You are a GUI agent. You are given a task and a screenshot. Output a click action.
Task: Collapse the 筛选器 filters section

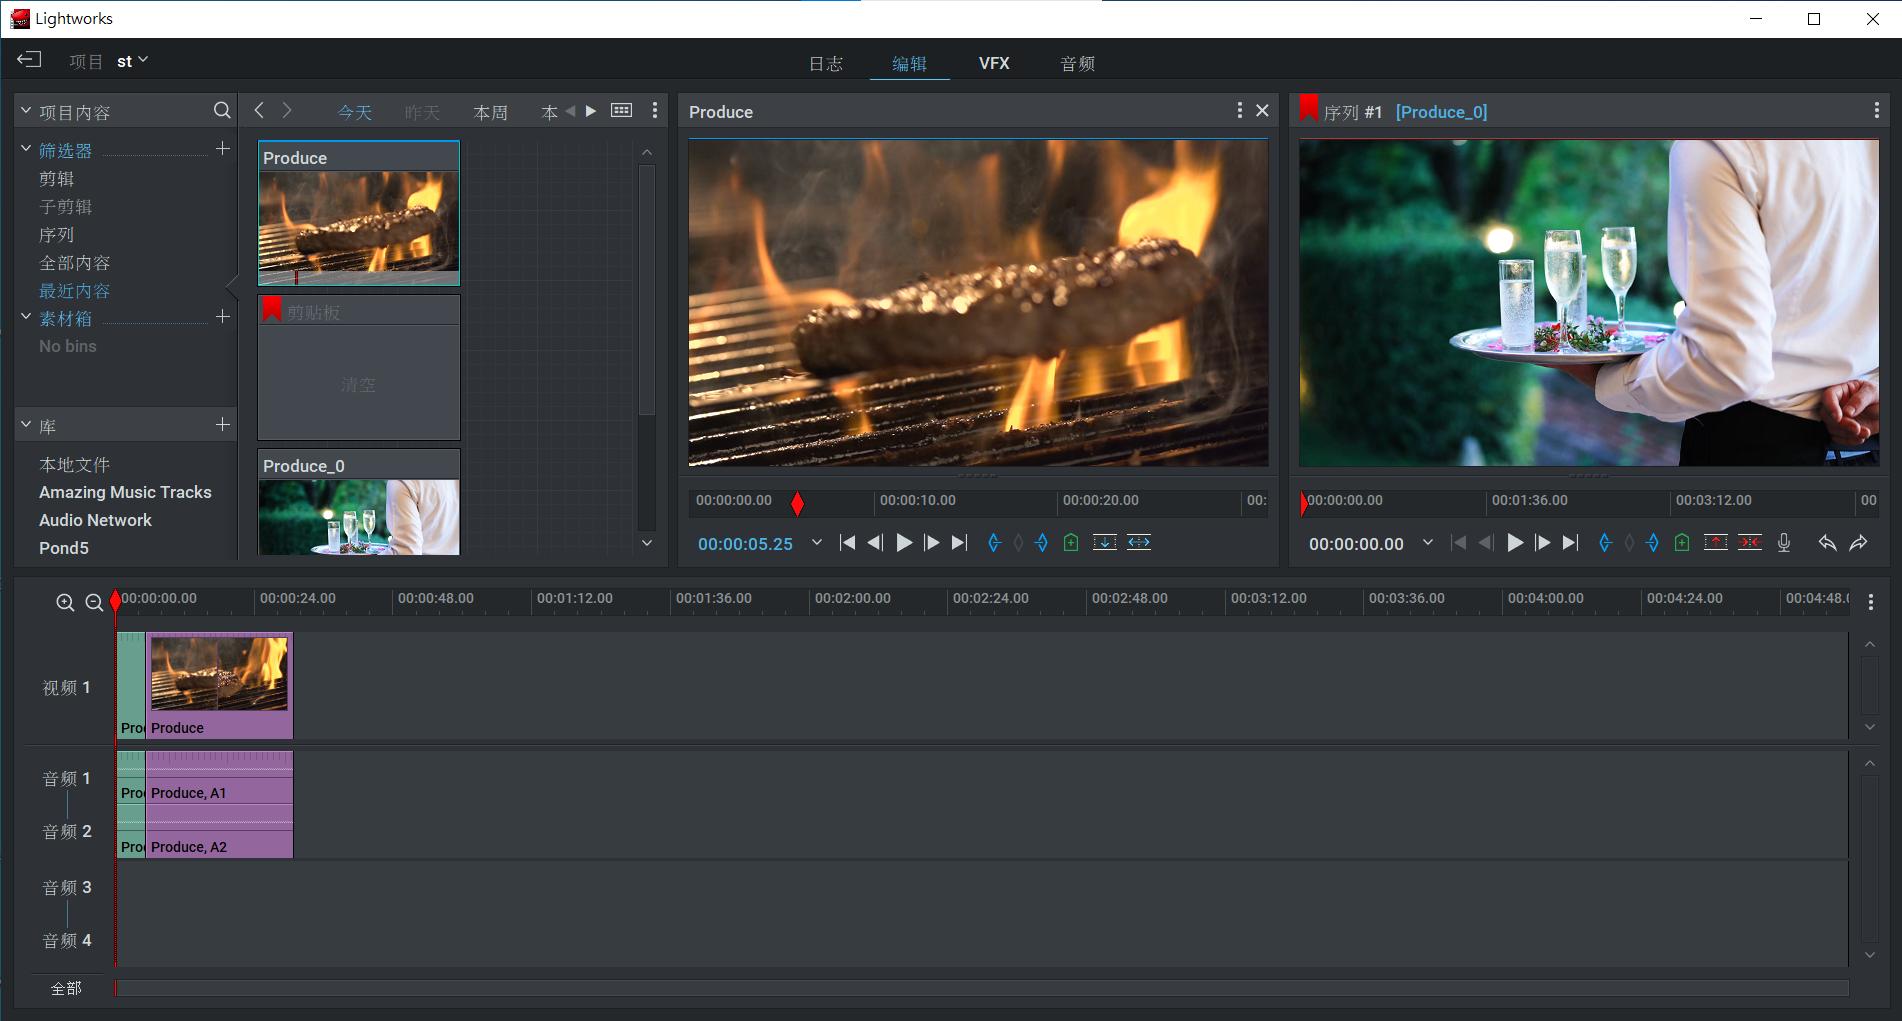pos(26,150)
